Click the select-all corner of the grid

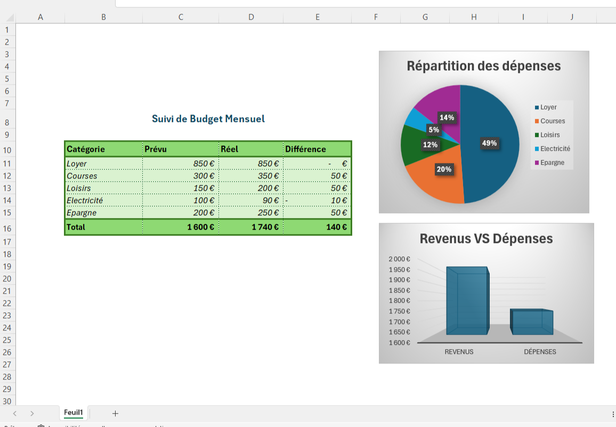pos(8,17)
